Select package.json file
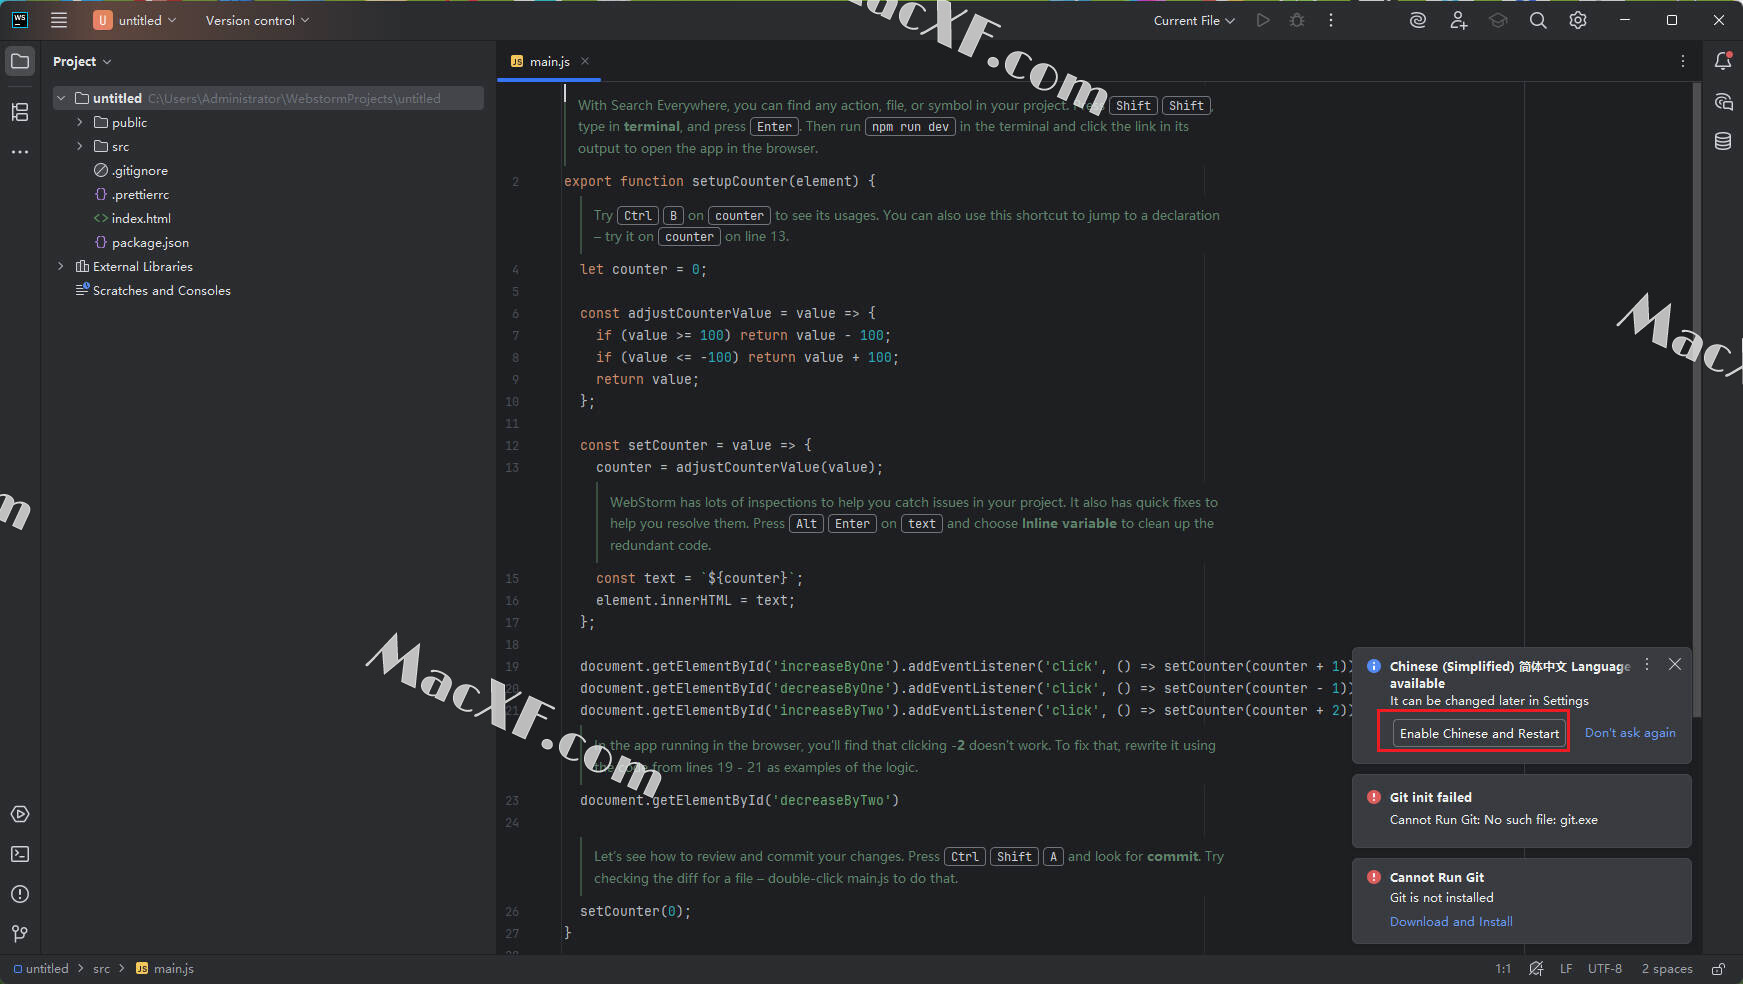The image size is (1743, 984). pyautogui.click(x=141, y=242)
